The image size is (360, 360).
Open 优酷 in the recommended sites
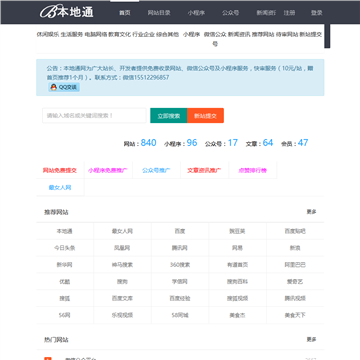pos(65,282)
